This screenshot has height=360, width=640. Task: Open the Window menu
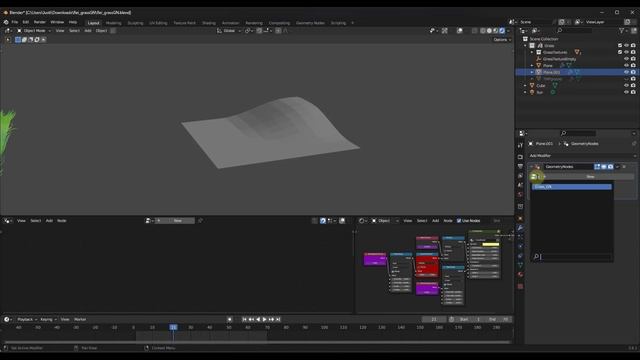57,22
